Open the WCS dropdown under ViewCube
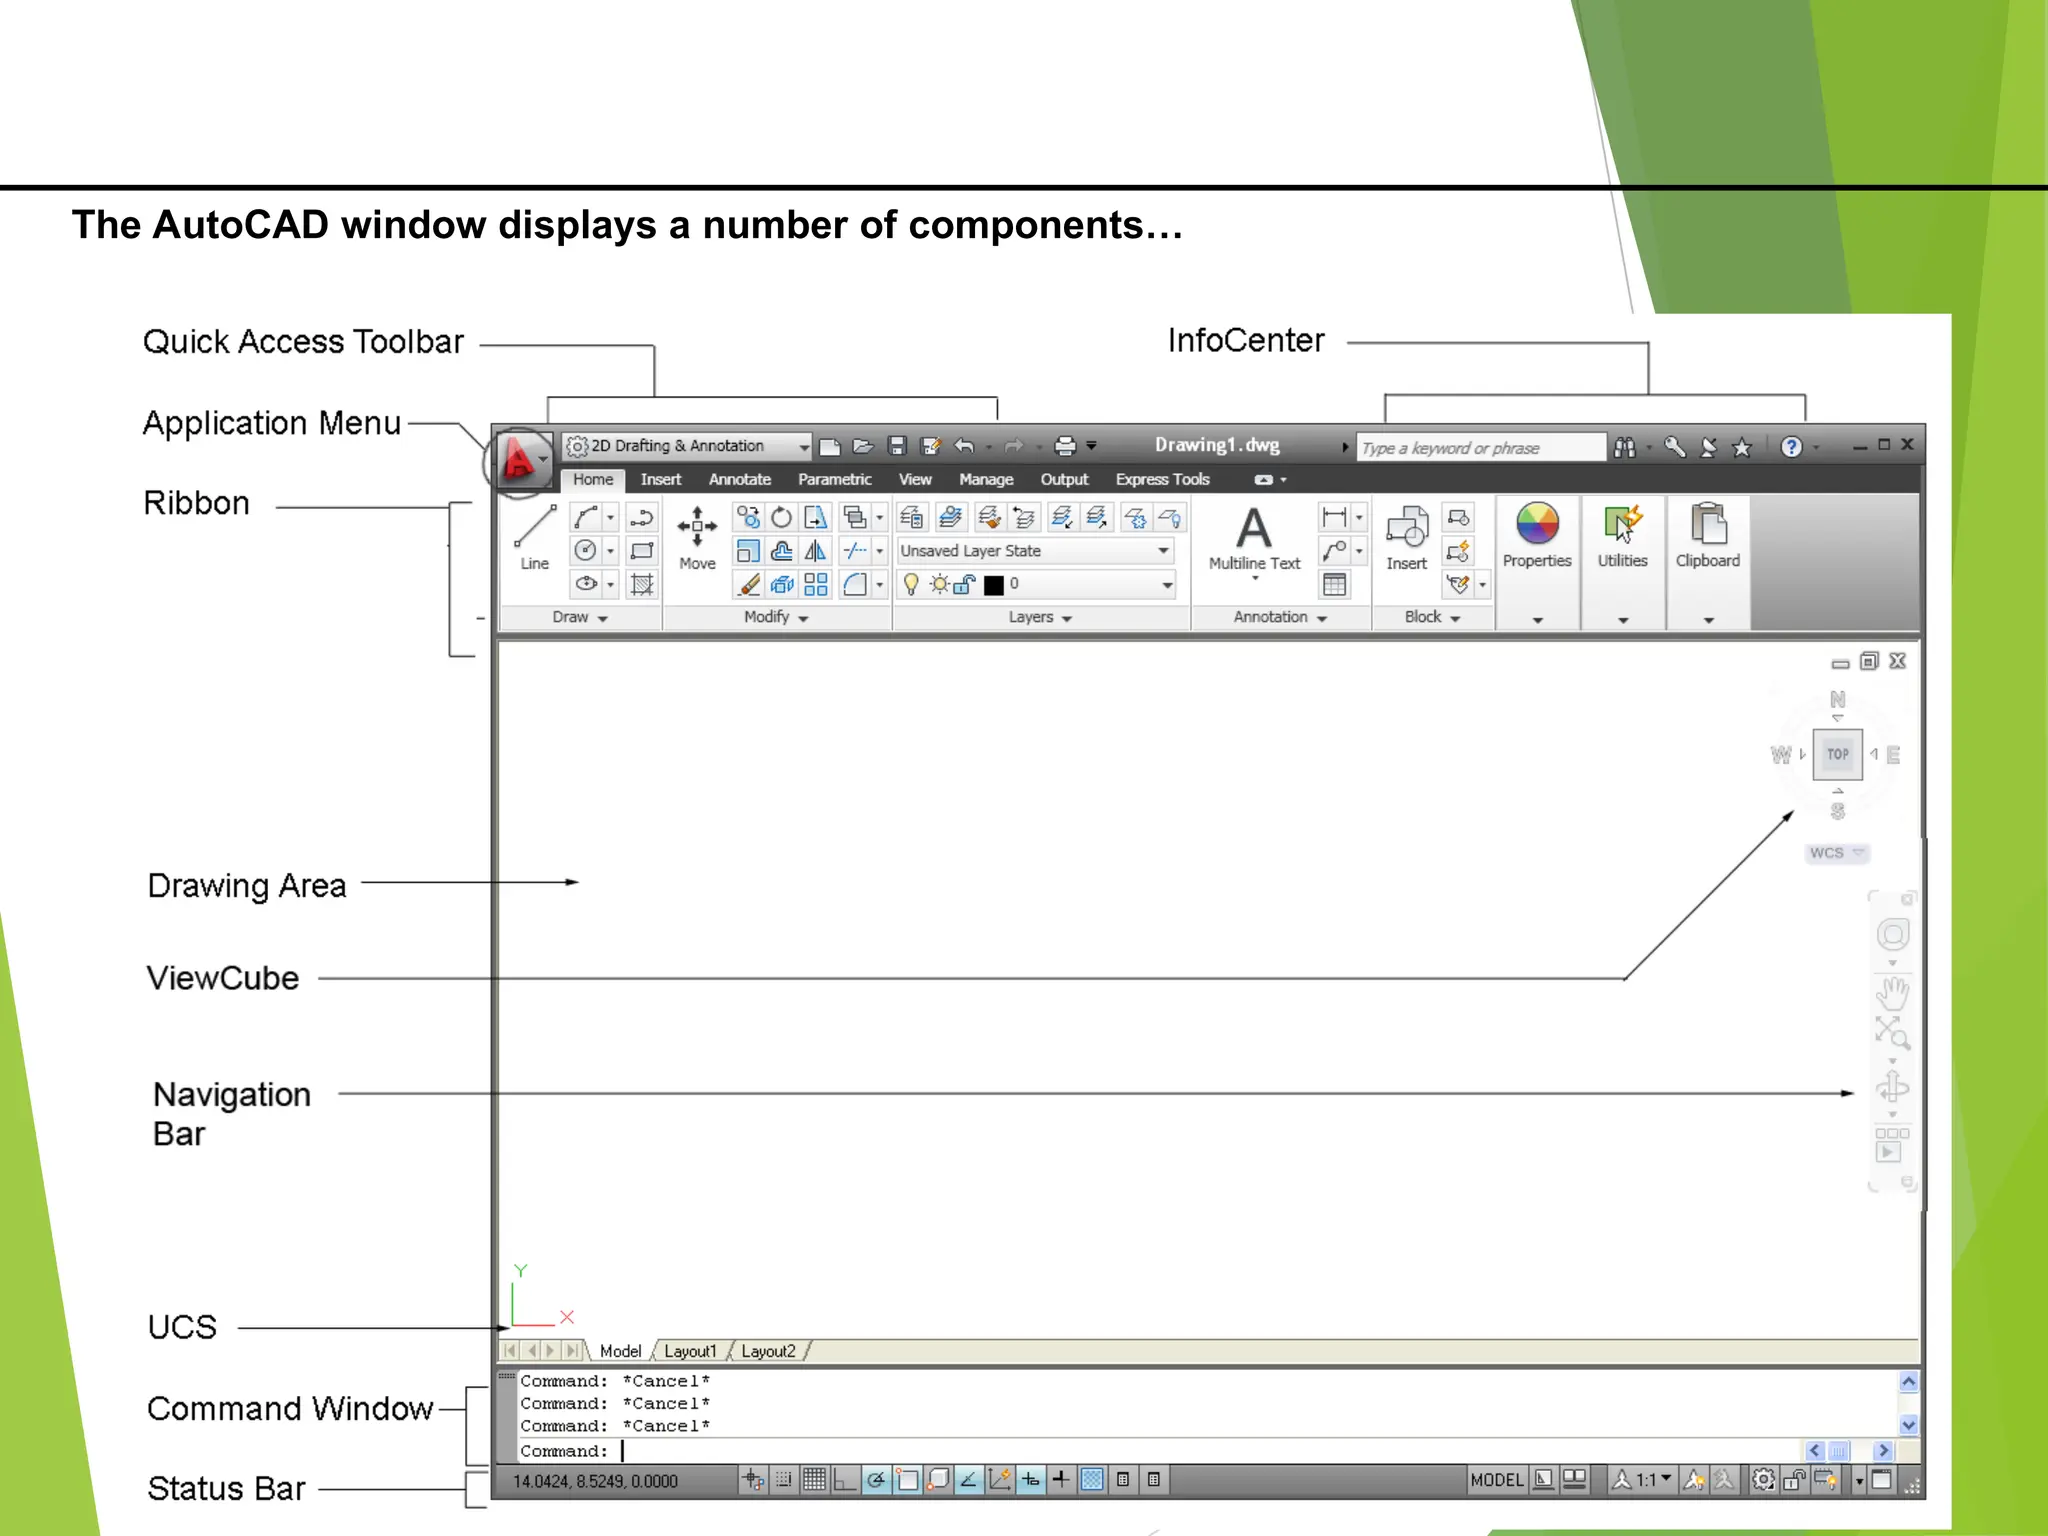Screen dimensions: 2048x1536 click(1837, 853)
